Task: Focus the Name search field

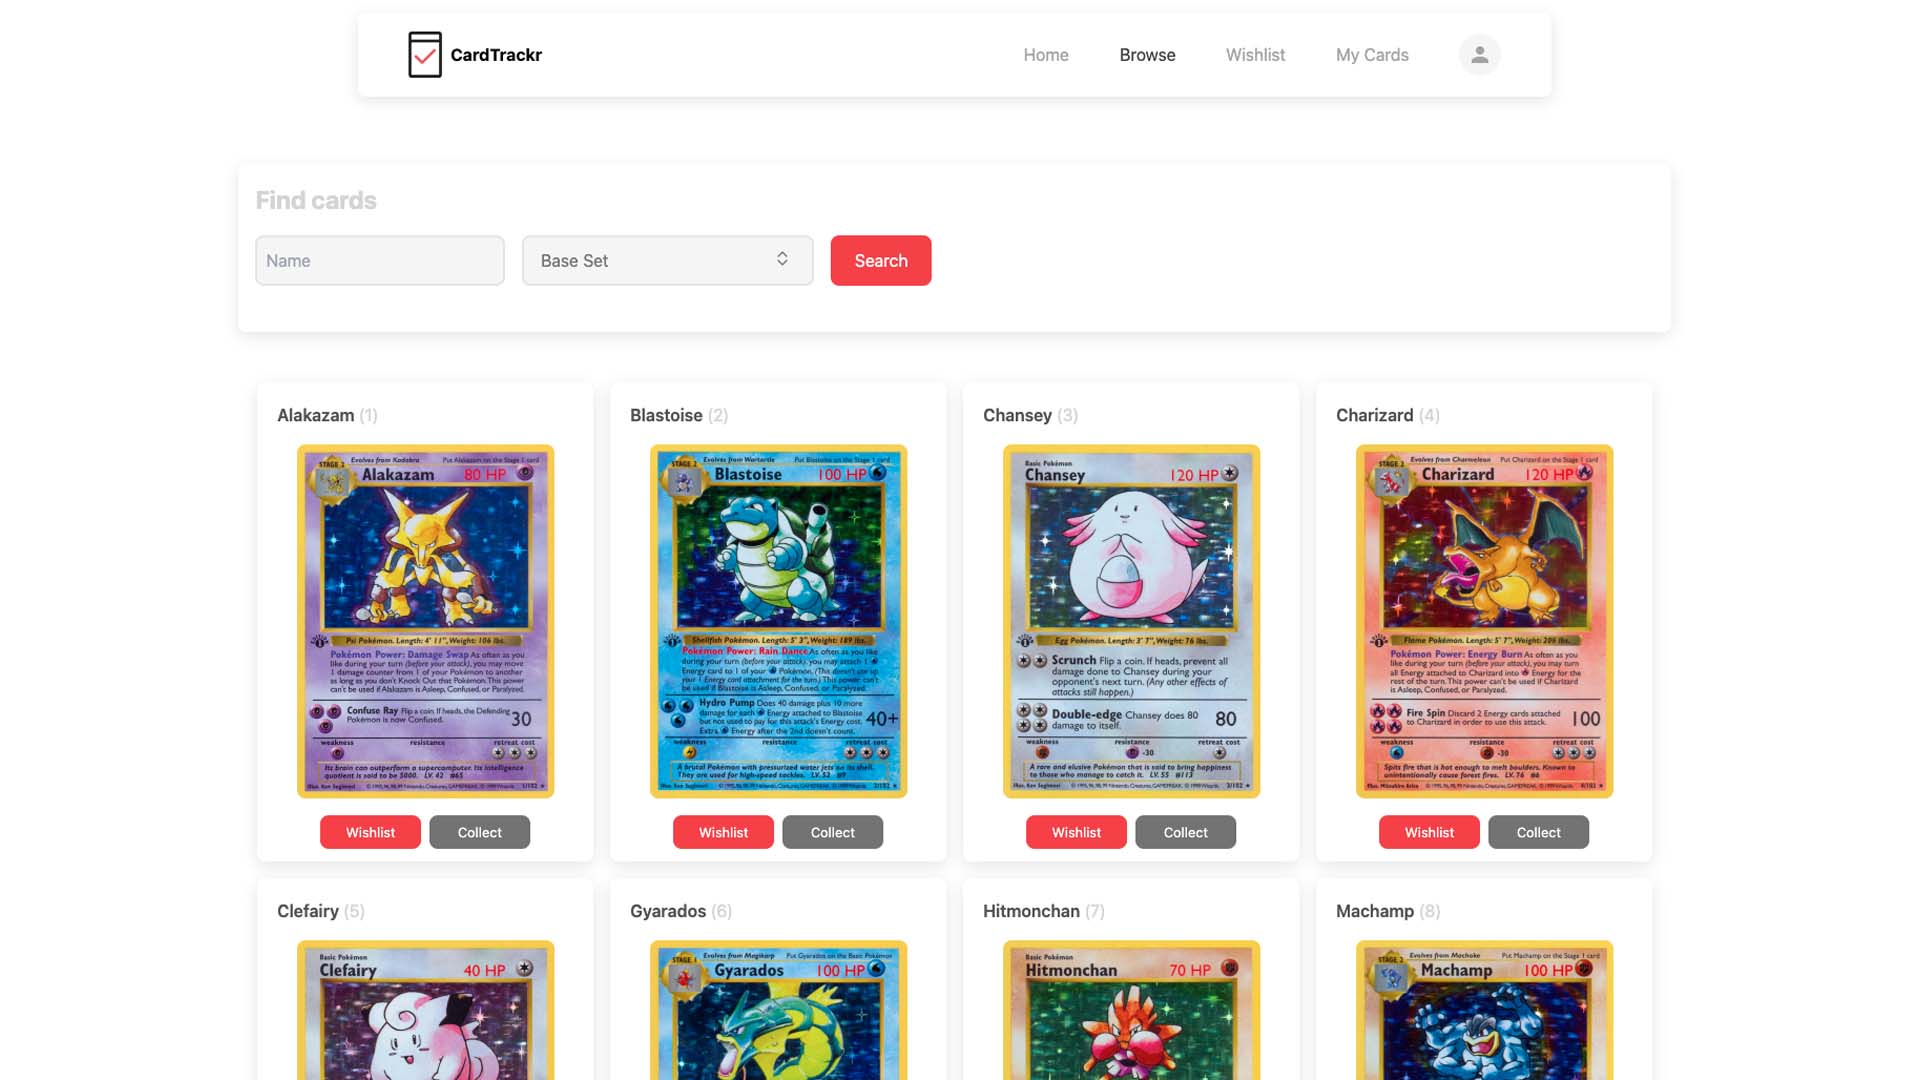Action: click(379, 260)
